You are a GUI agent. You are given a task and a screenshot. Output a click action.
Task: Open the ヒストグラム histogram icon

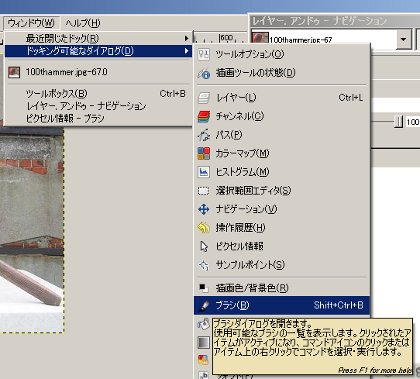[x=204, y=172]
